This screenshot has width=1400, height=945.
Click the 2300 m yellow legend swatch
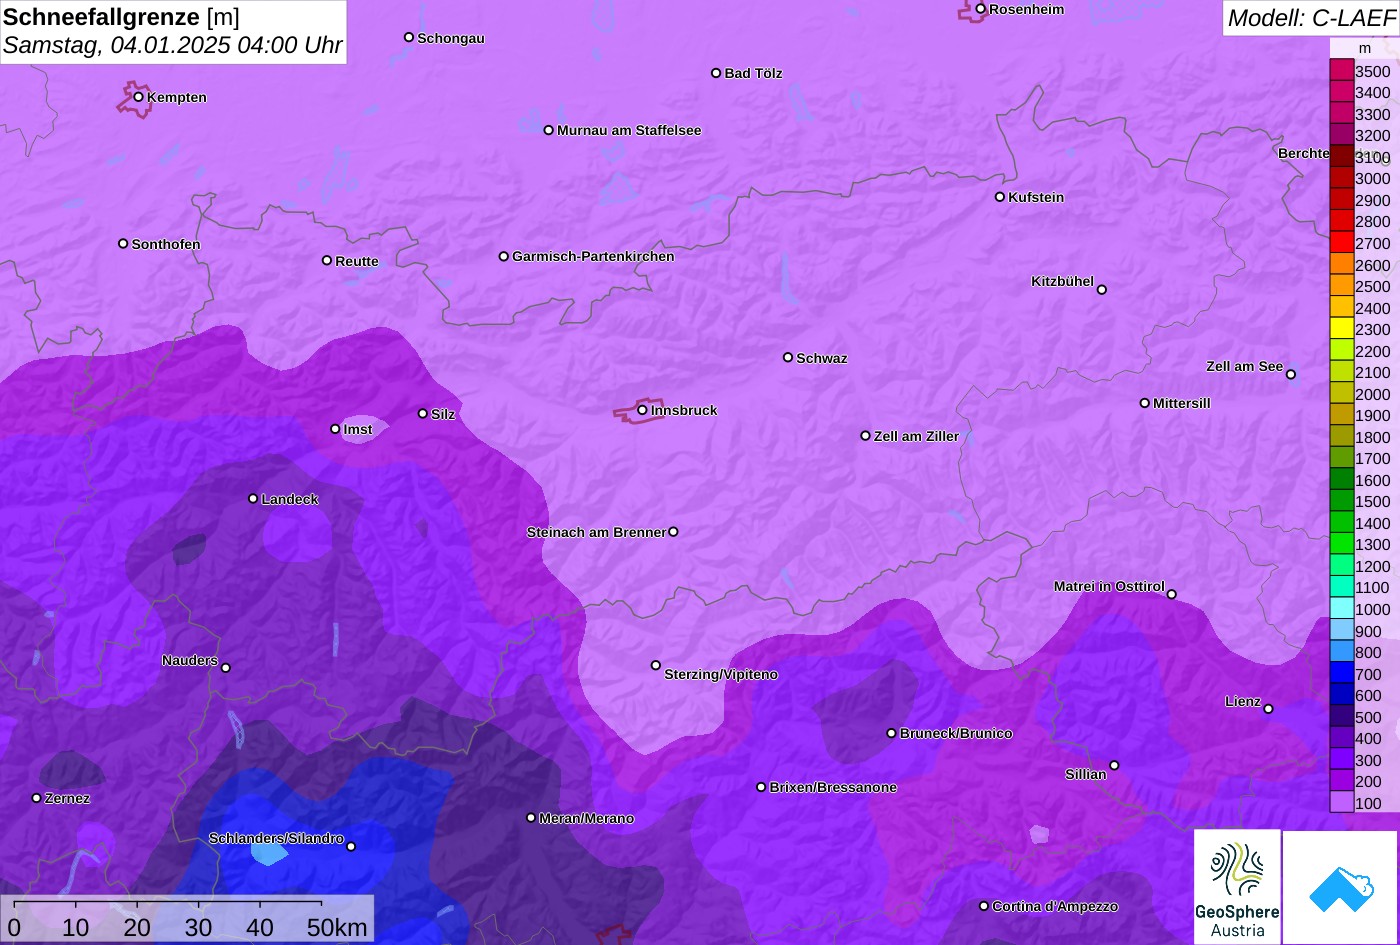pos(1341,329)
